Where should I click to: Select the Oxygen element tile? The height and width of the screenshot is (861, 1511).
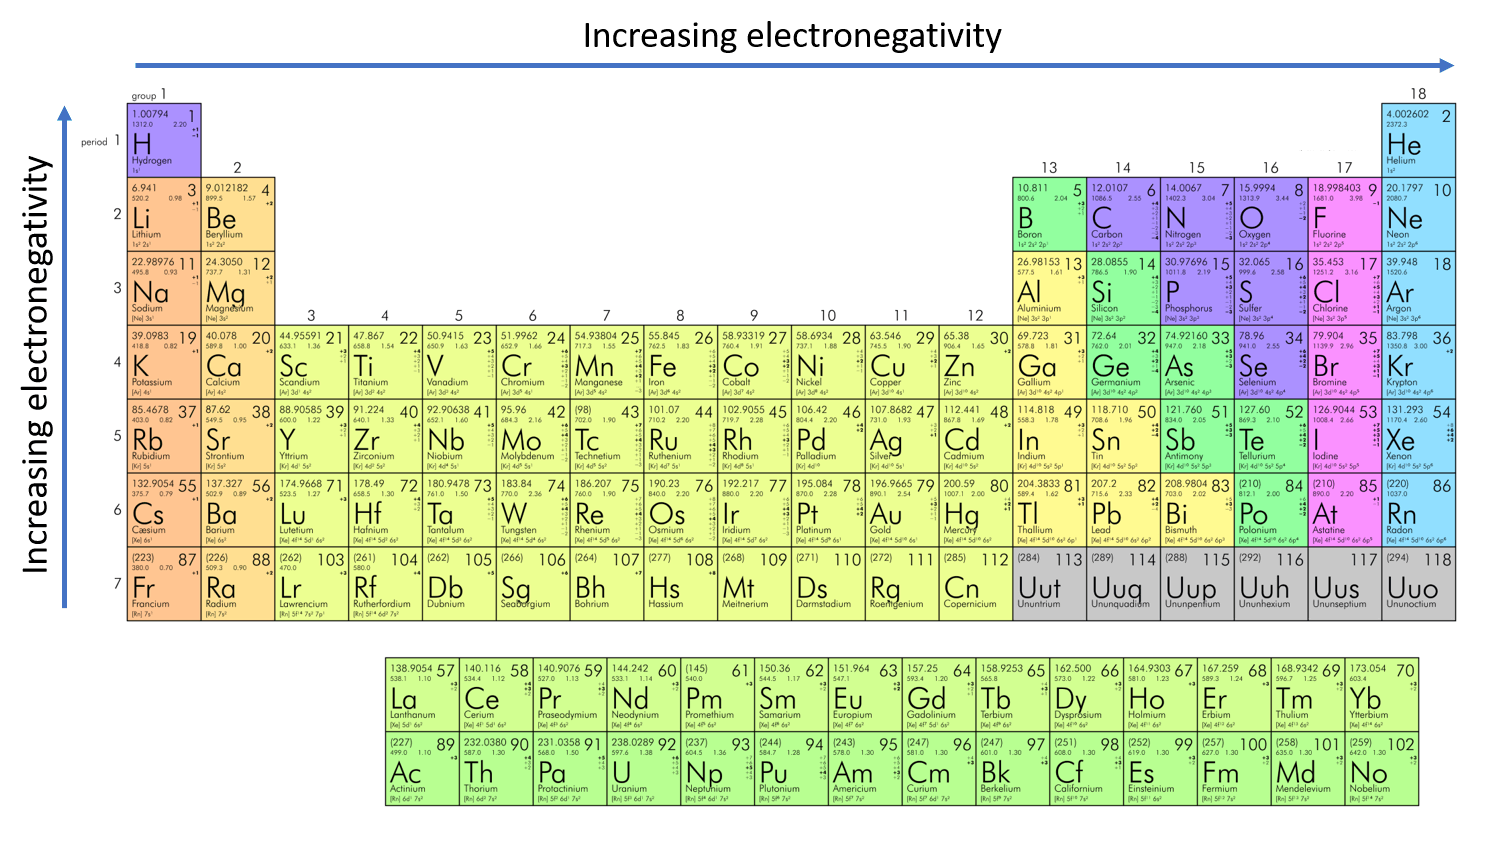point(1270,214)
